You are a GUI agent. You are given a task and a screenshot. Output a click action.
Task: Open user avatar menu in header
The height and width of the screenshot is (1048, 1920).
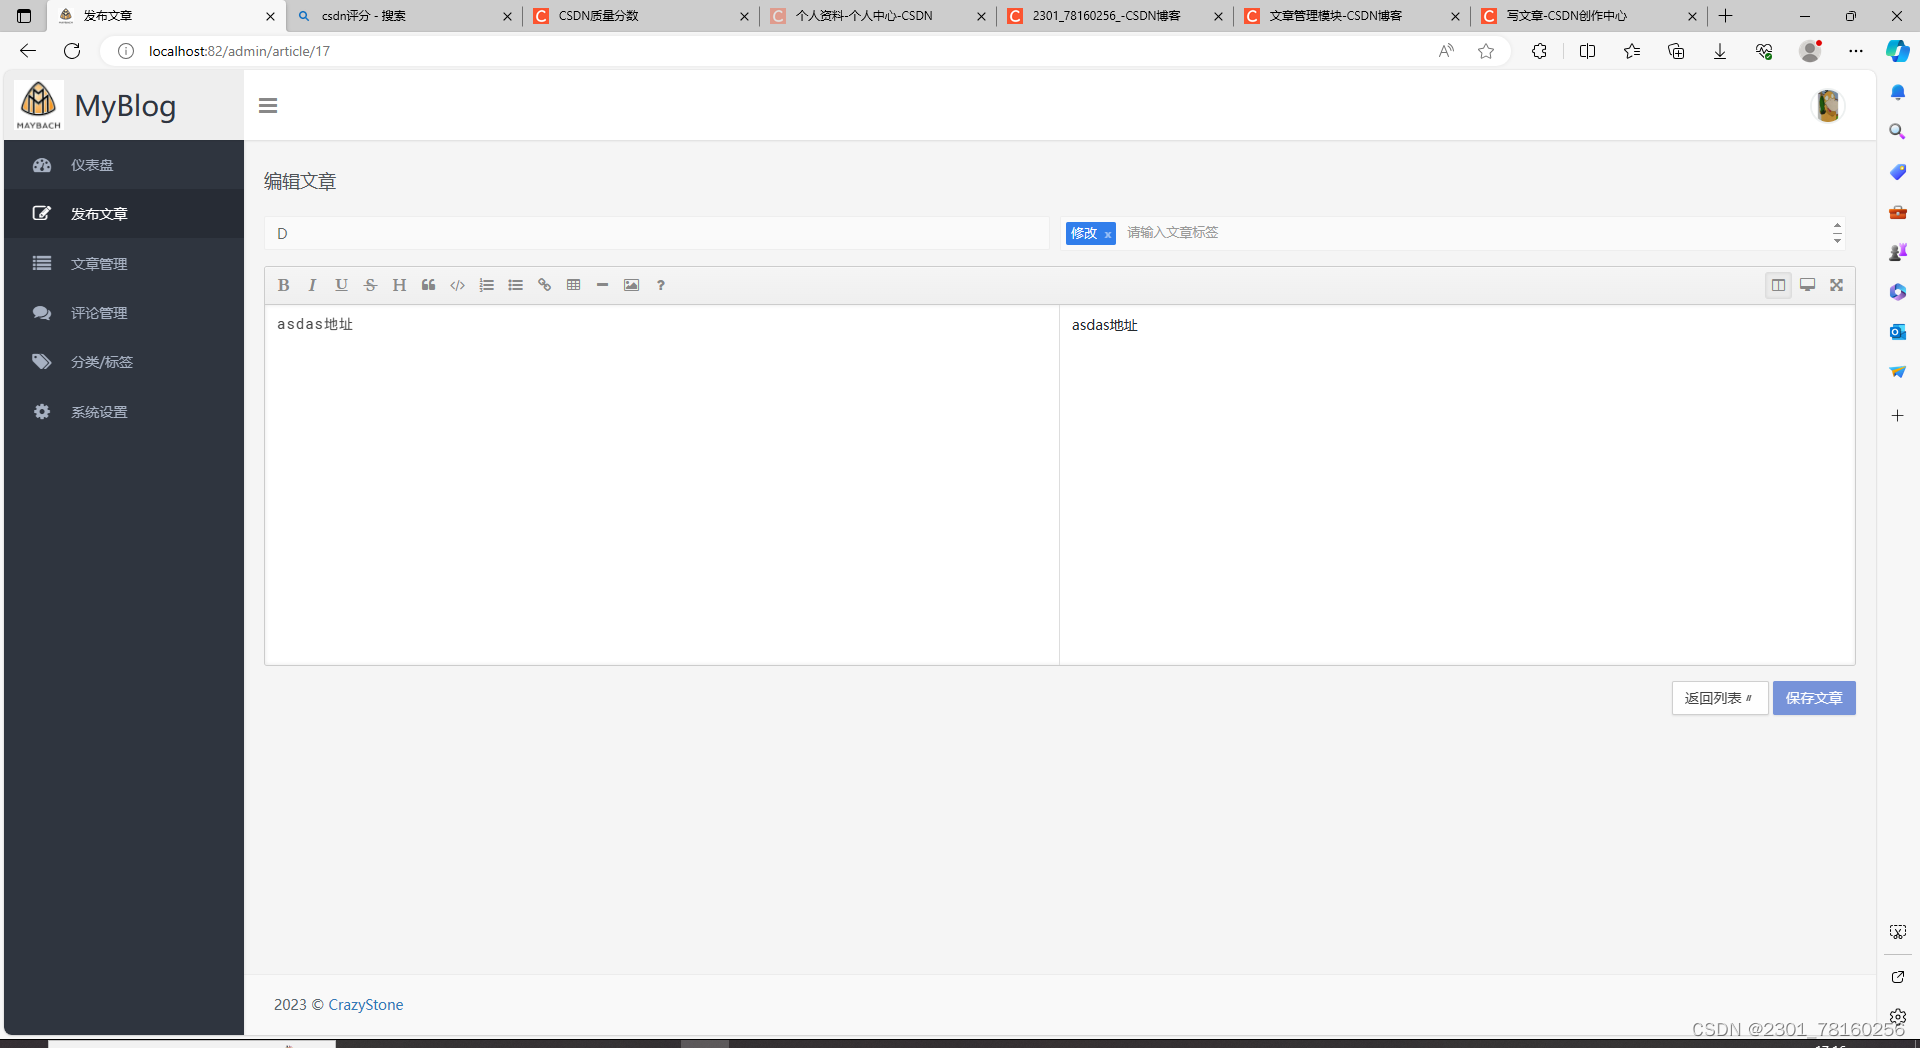coord(1828,105)
